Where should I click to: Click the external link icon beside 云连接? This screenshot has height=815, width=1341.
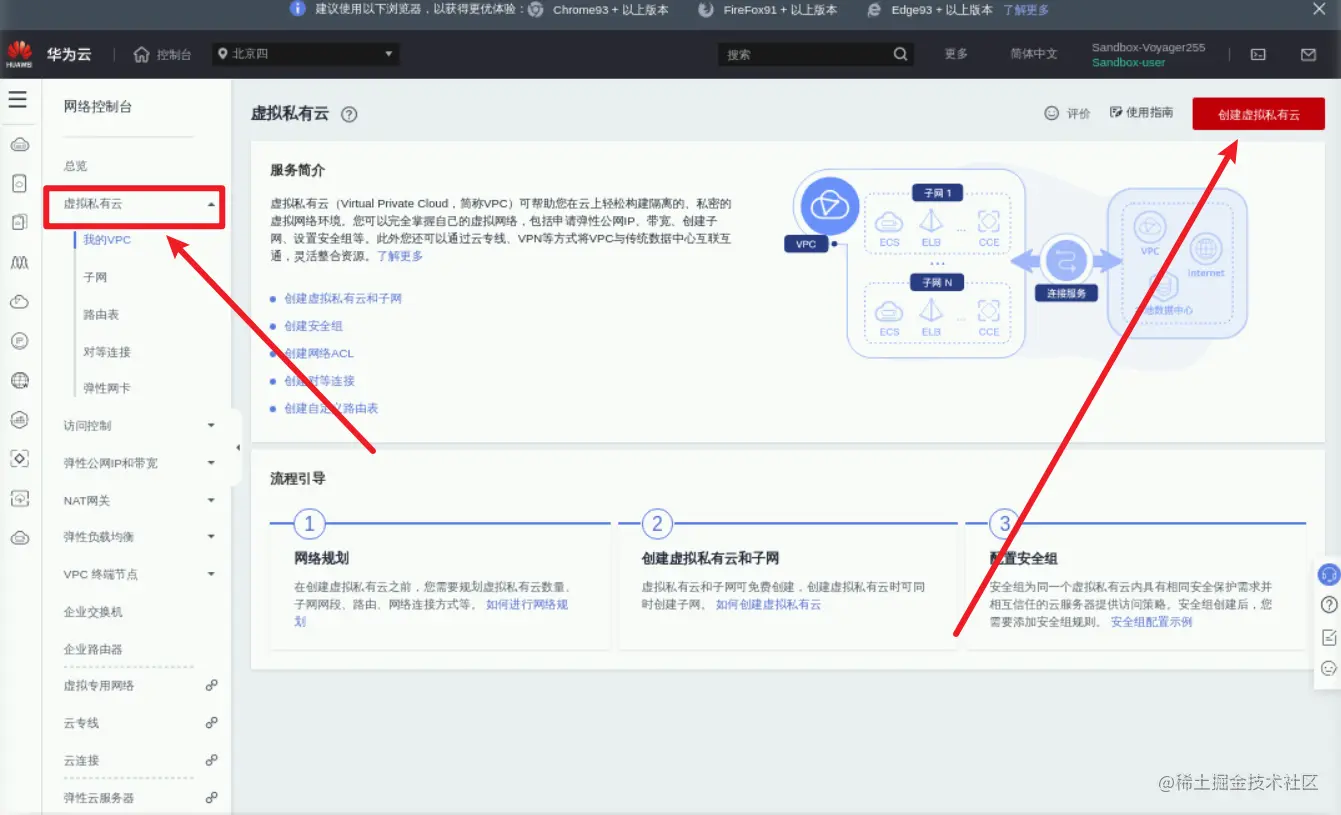coord(211,760)
